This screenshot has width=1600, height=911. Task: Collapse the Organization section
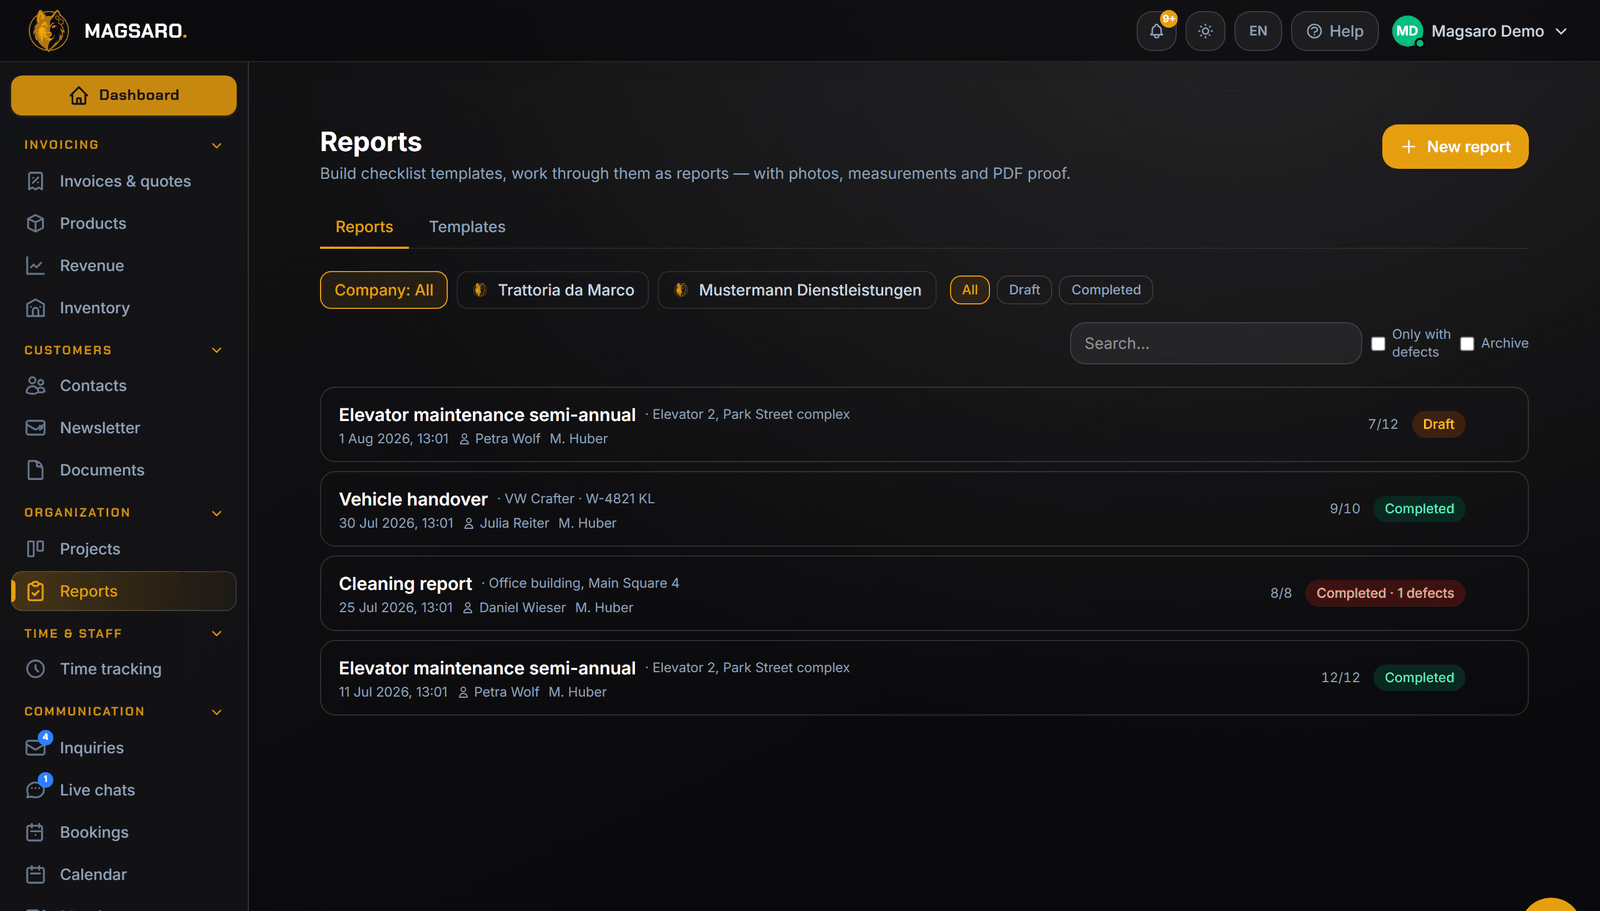click(x=217, y=513)
